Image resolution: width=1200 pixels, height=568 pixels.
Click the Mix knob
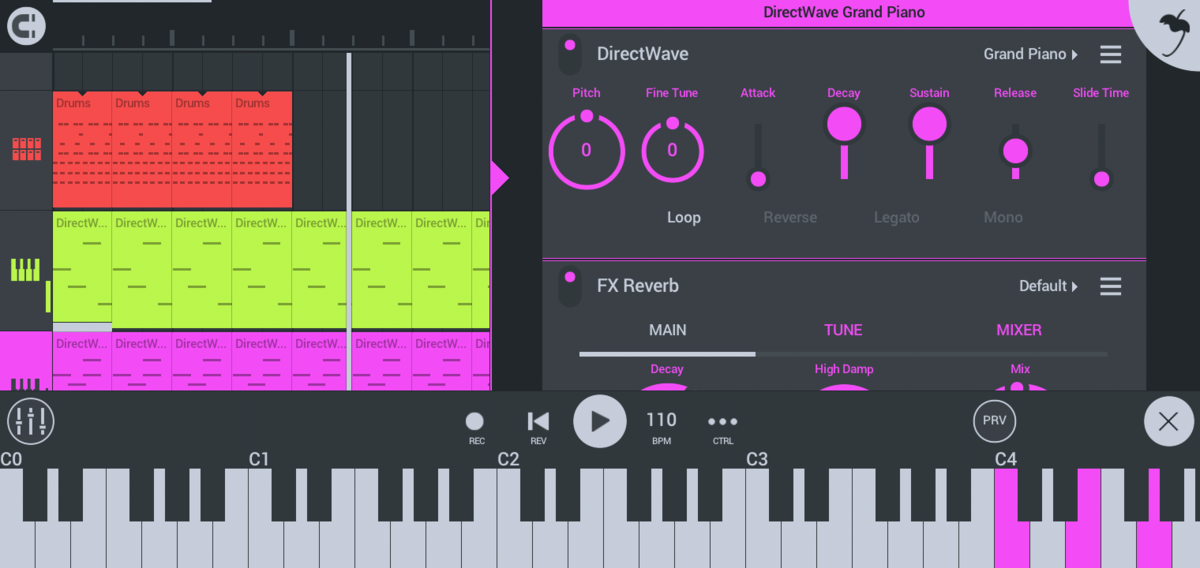pyautogui.click(x=1020, y=386)
